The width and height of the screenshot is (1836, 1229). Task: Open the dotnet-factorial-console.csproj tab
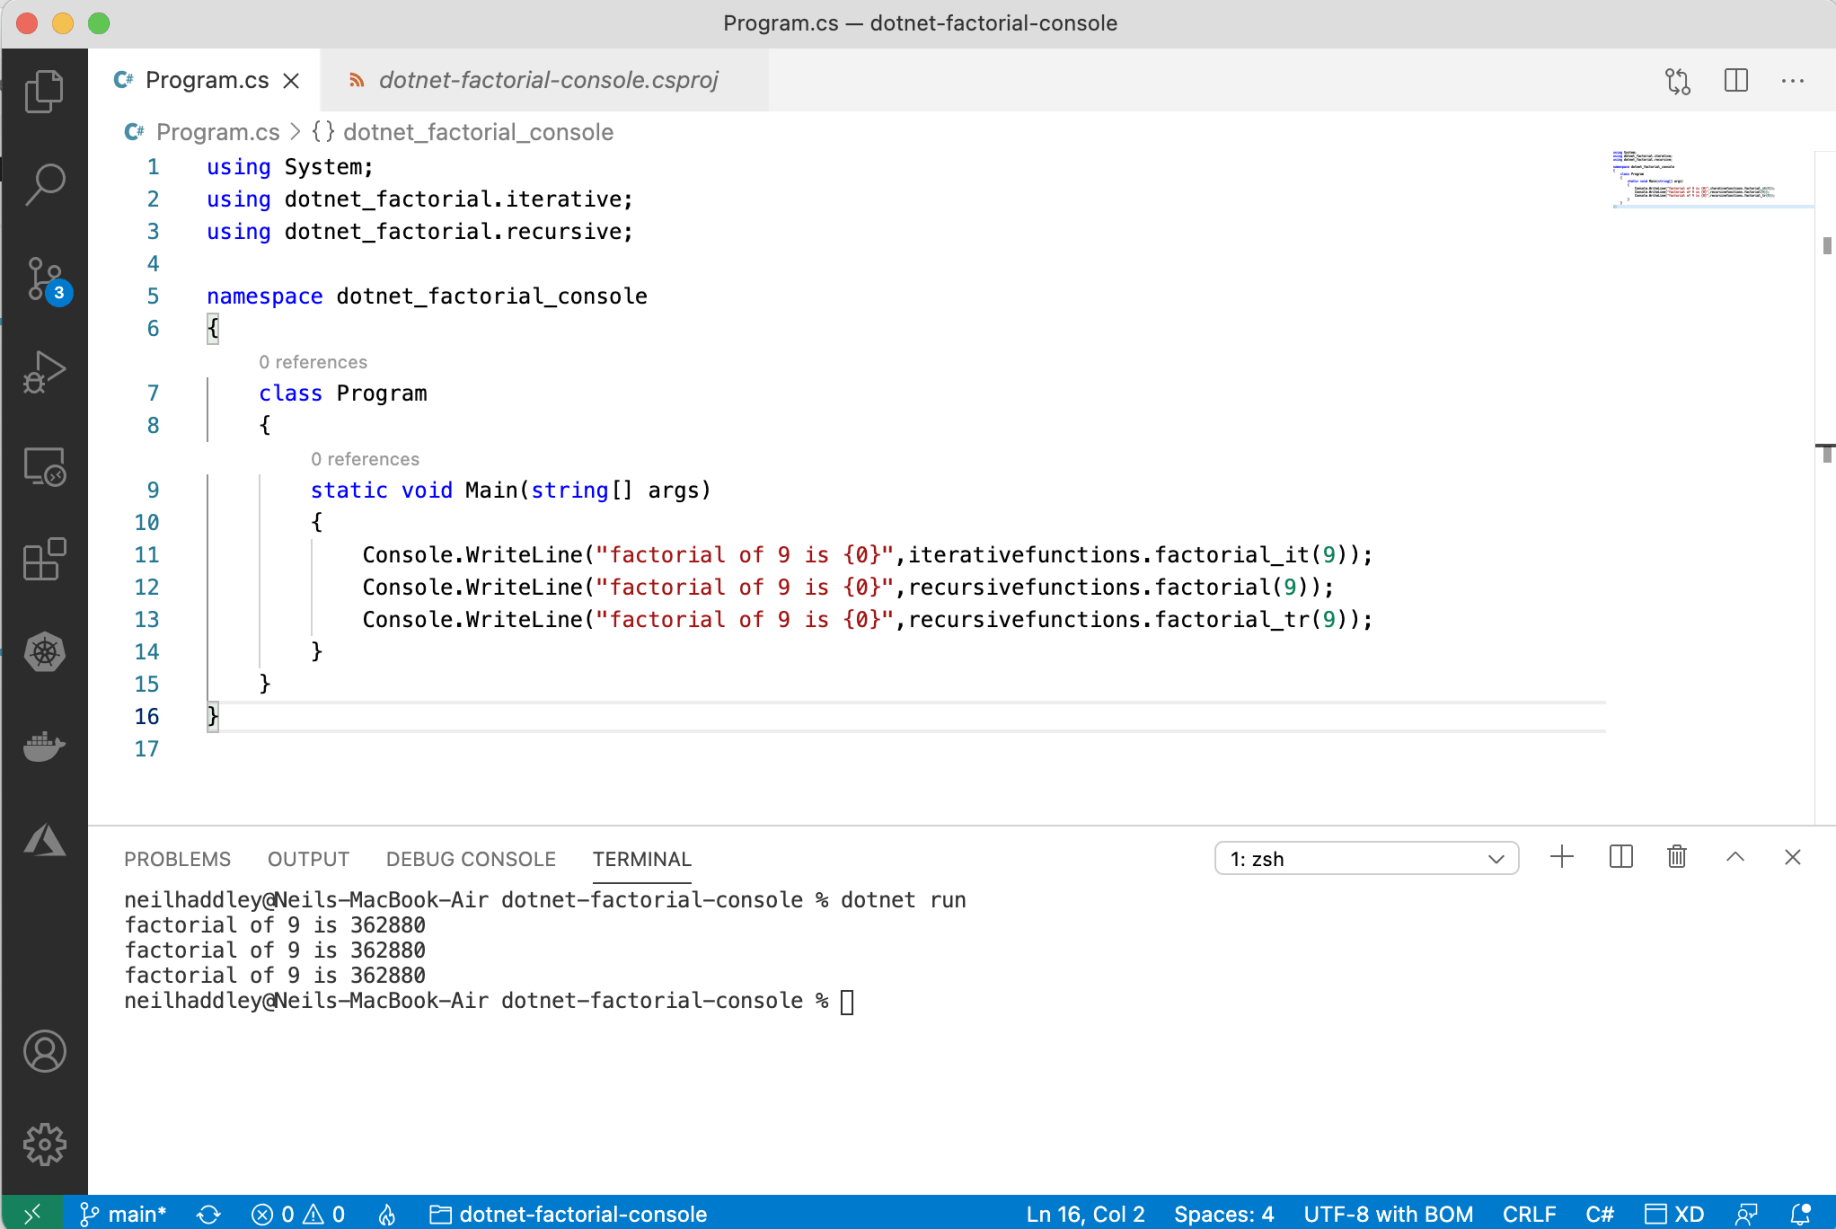[x=547, y=80]
